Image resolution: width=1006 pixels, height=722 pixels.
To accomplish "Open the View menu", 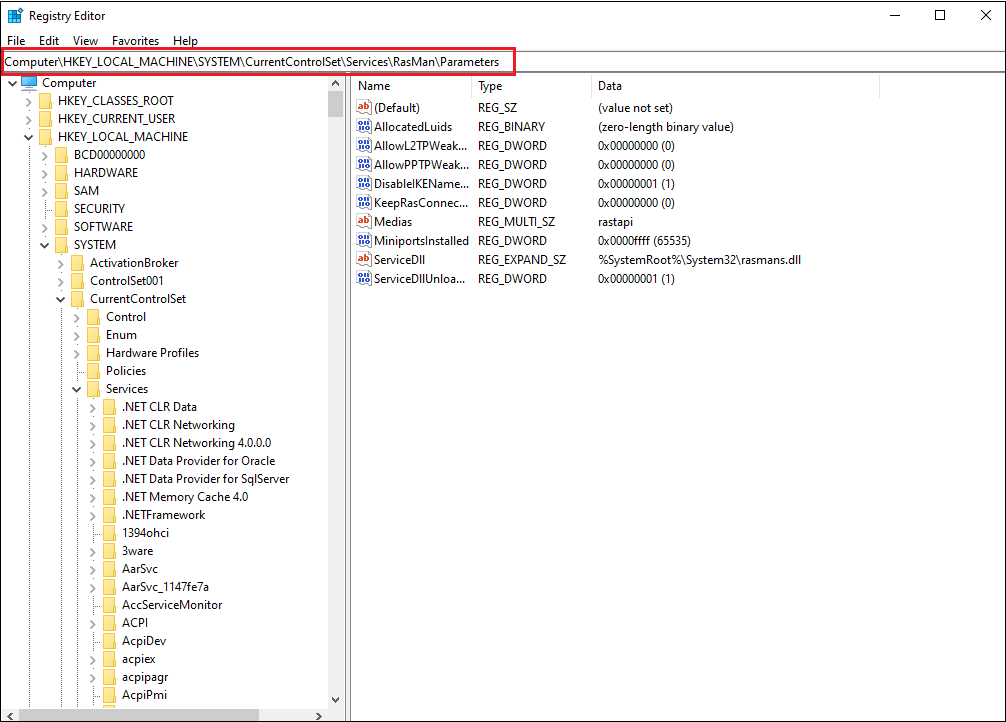I will click(x=85, y=40).
